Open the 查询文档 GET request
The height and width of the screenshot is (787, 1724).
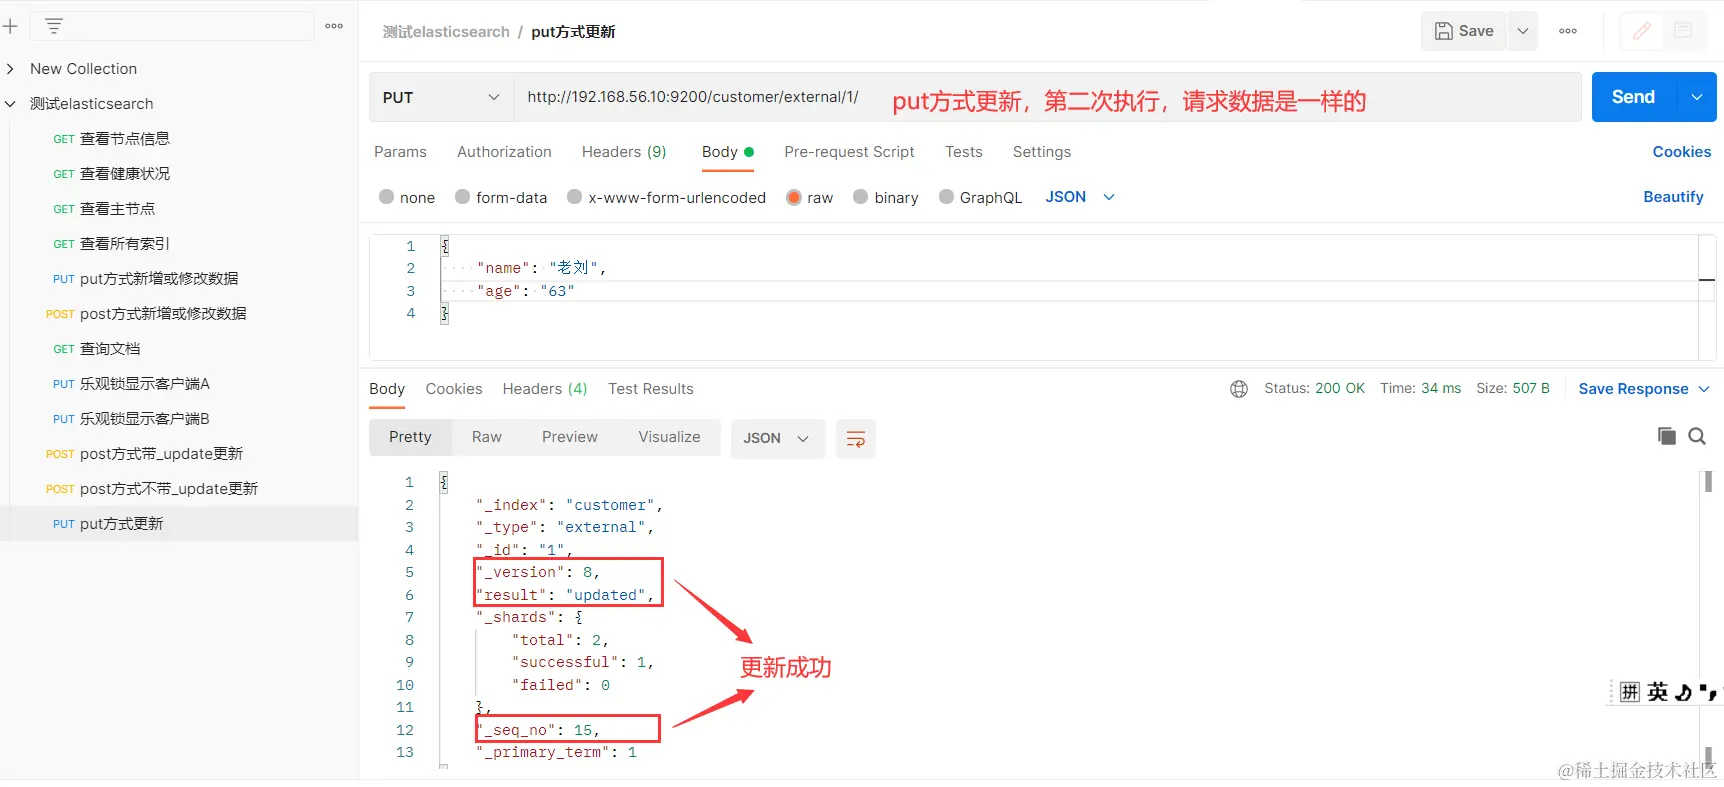[110, 349]
